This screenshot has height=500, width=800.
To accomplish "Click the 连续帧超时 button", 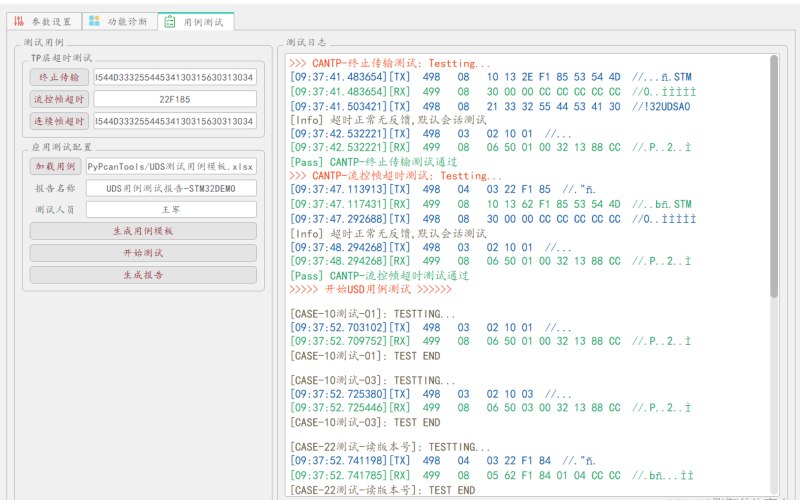I will click(59, 121).
